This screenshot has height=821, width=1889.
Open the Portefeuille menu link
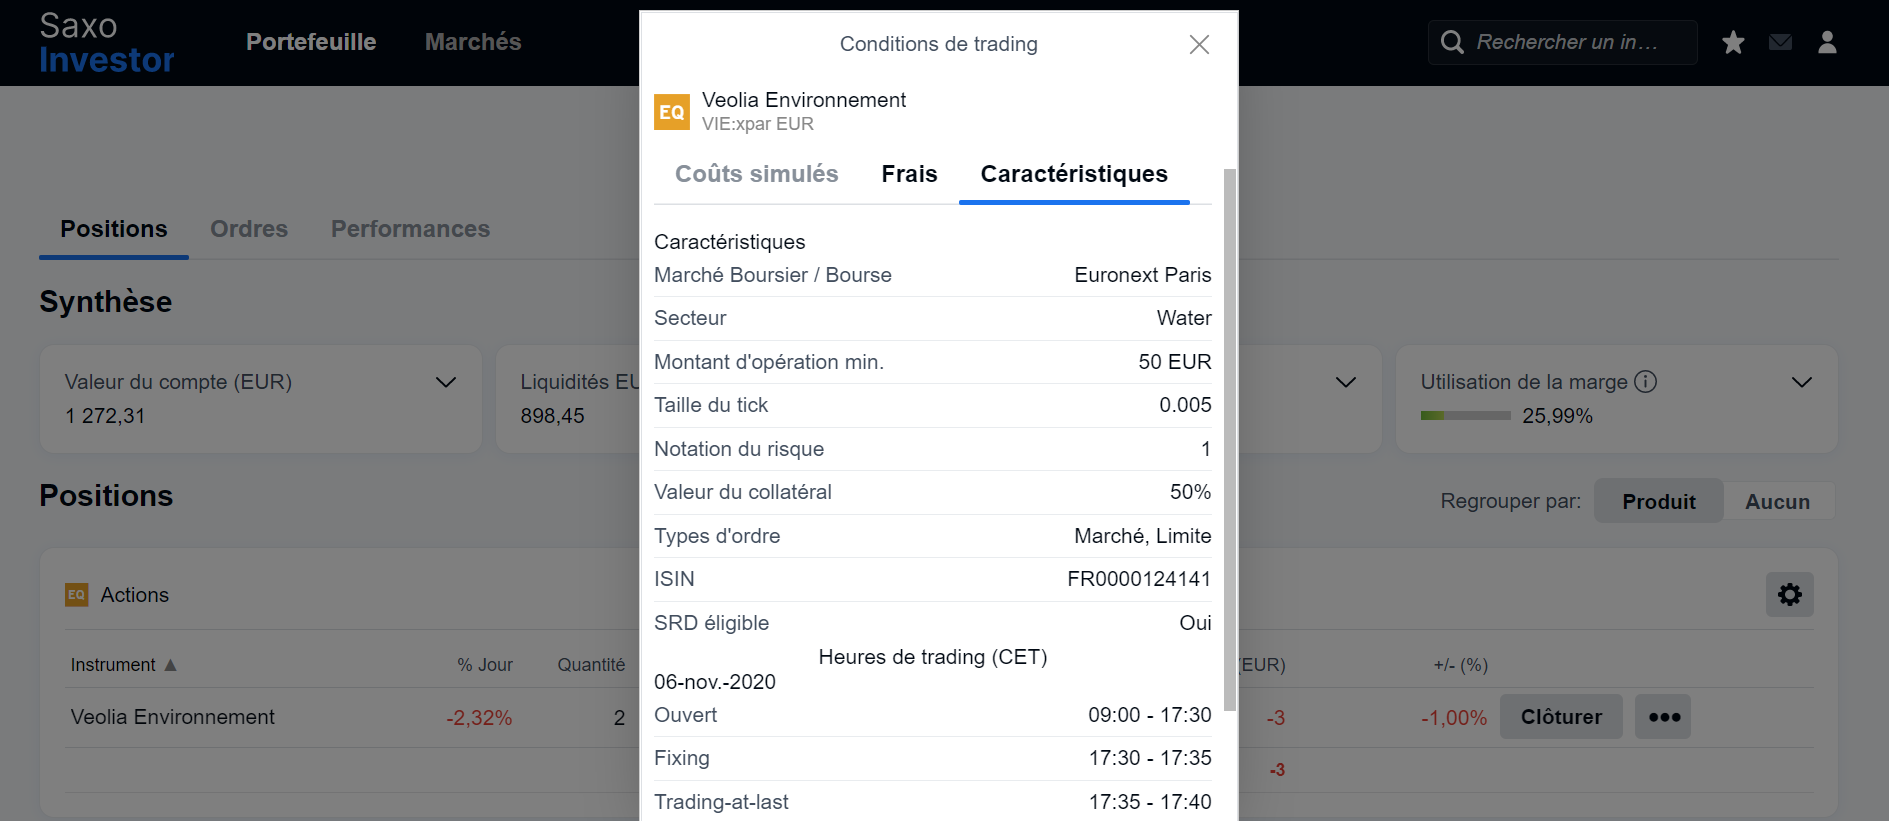(x=311, y=42)
